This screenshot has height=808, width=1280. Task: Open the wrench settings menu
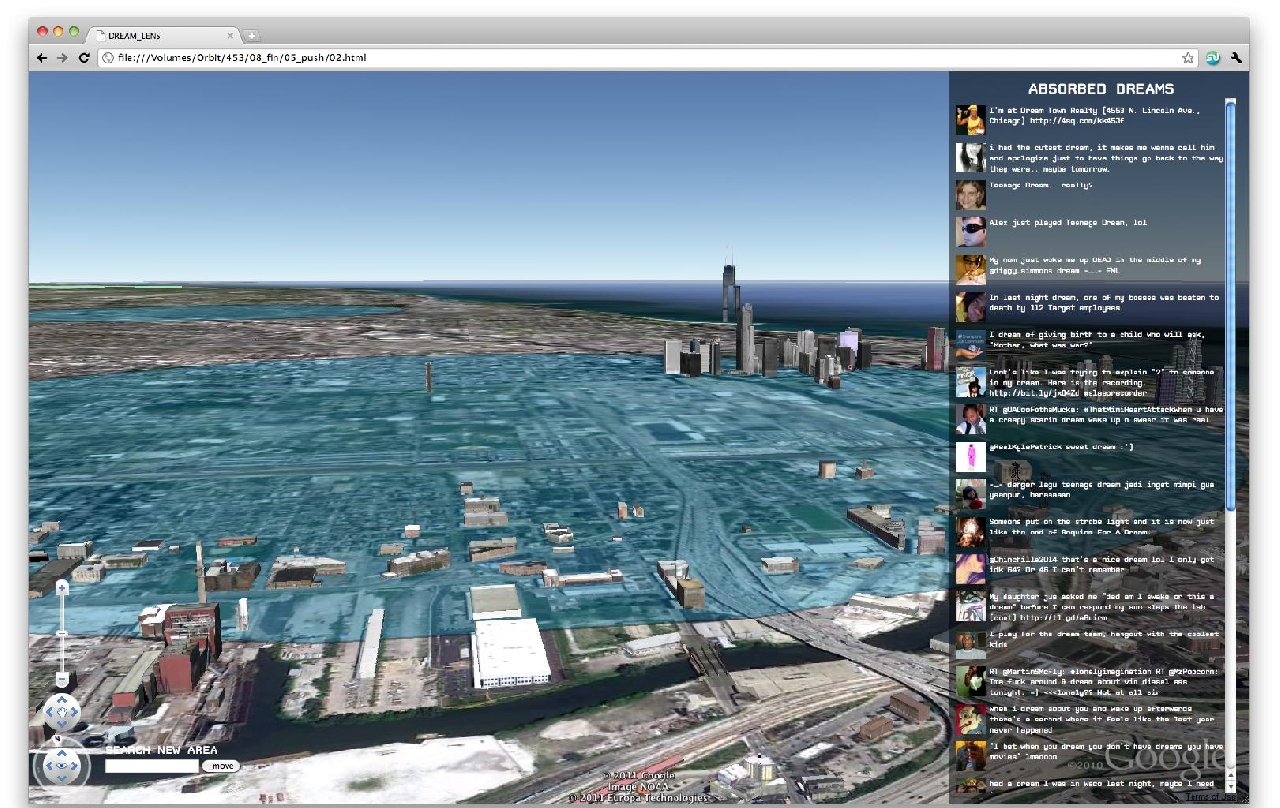[x=1236, y=58]
